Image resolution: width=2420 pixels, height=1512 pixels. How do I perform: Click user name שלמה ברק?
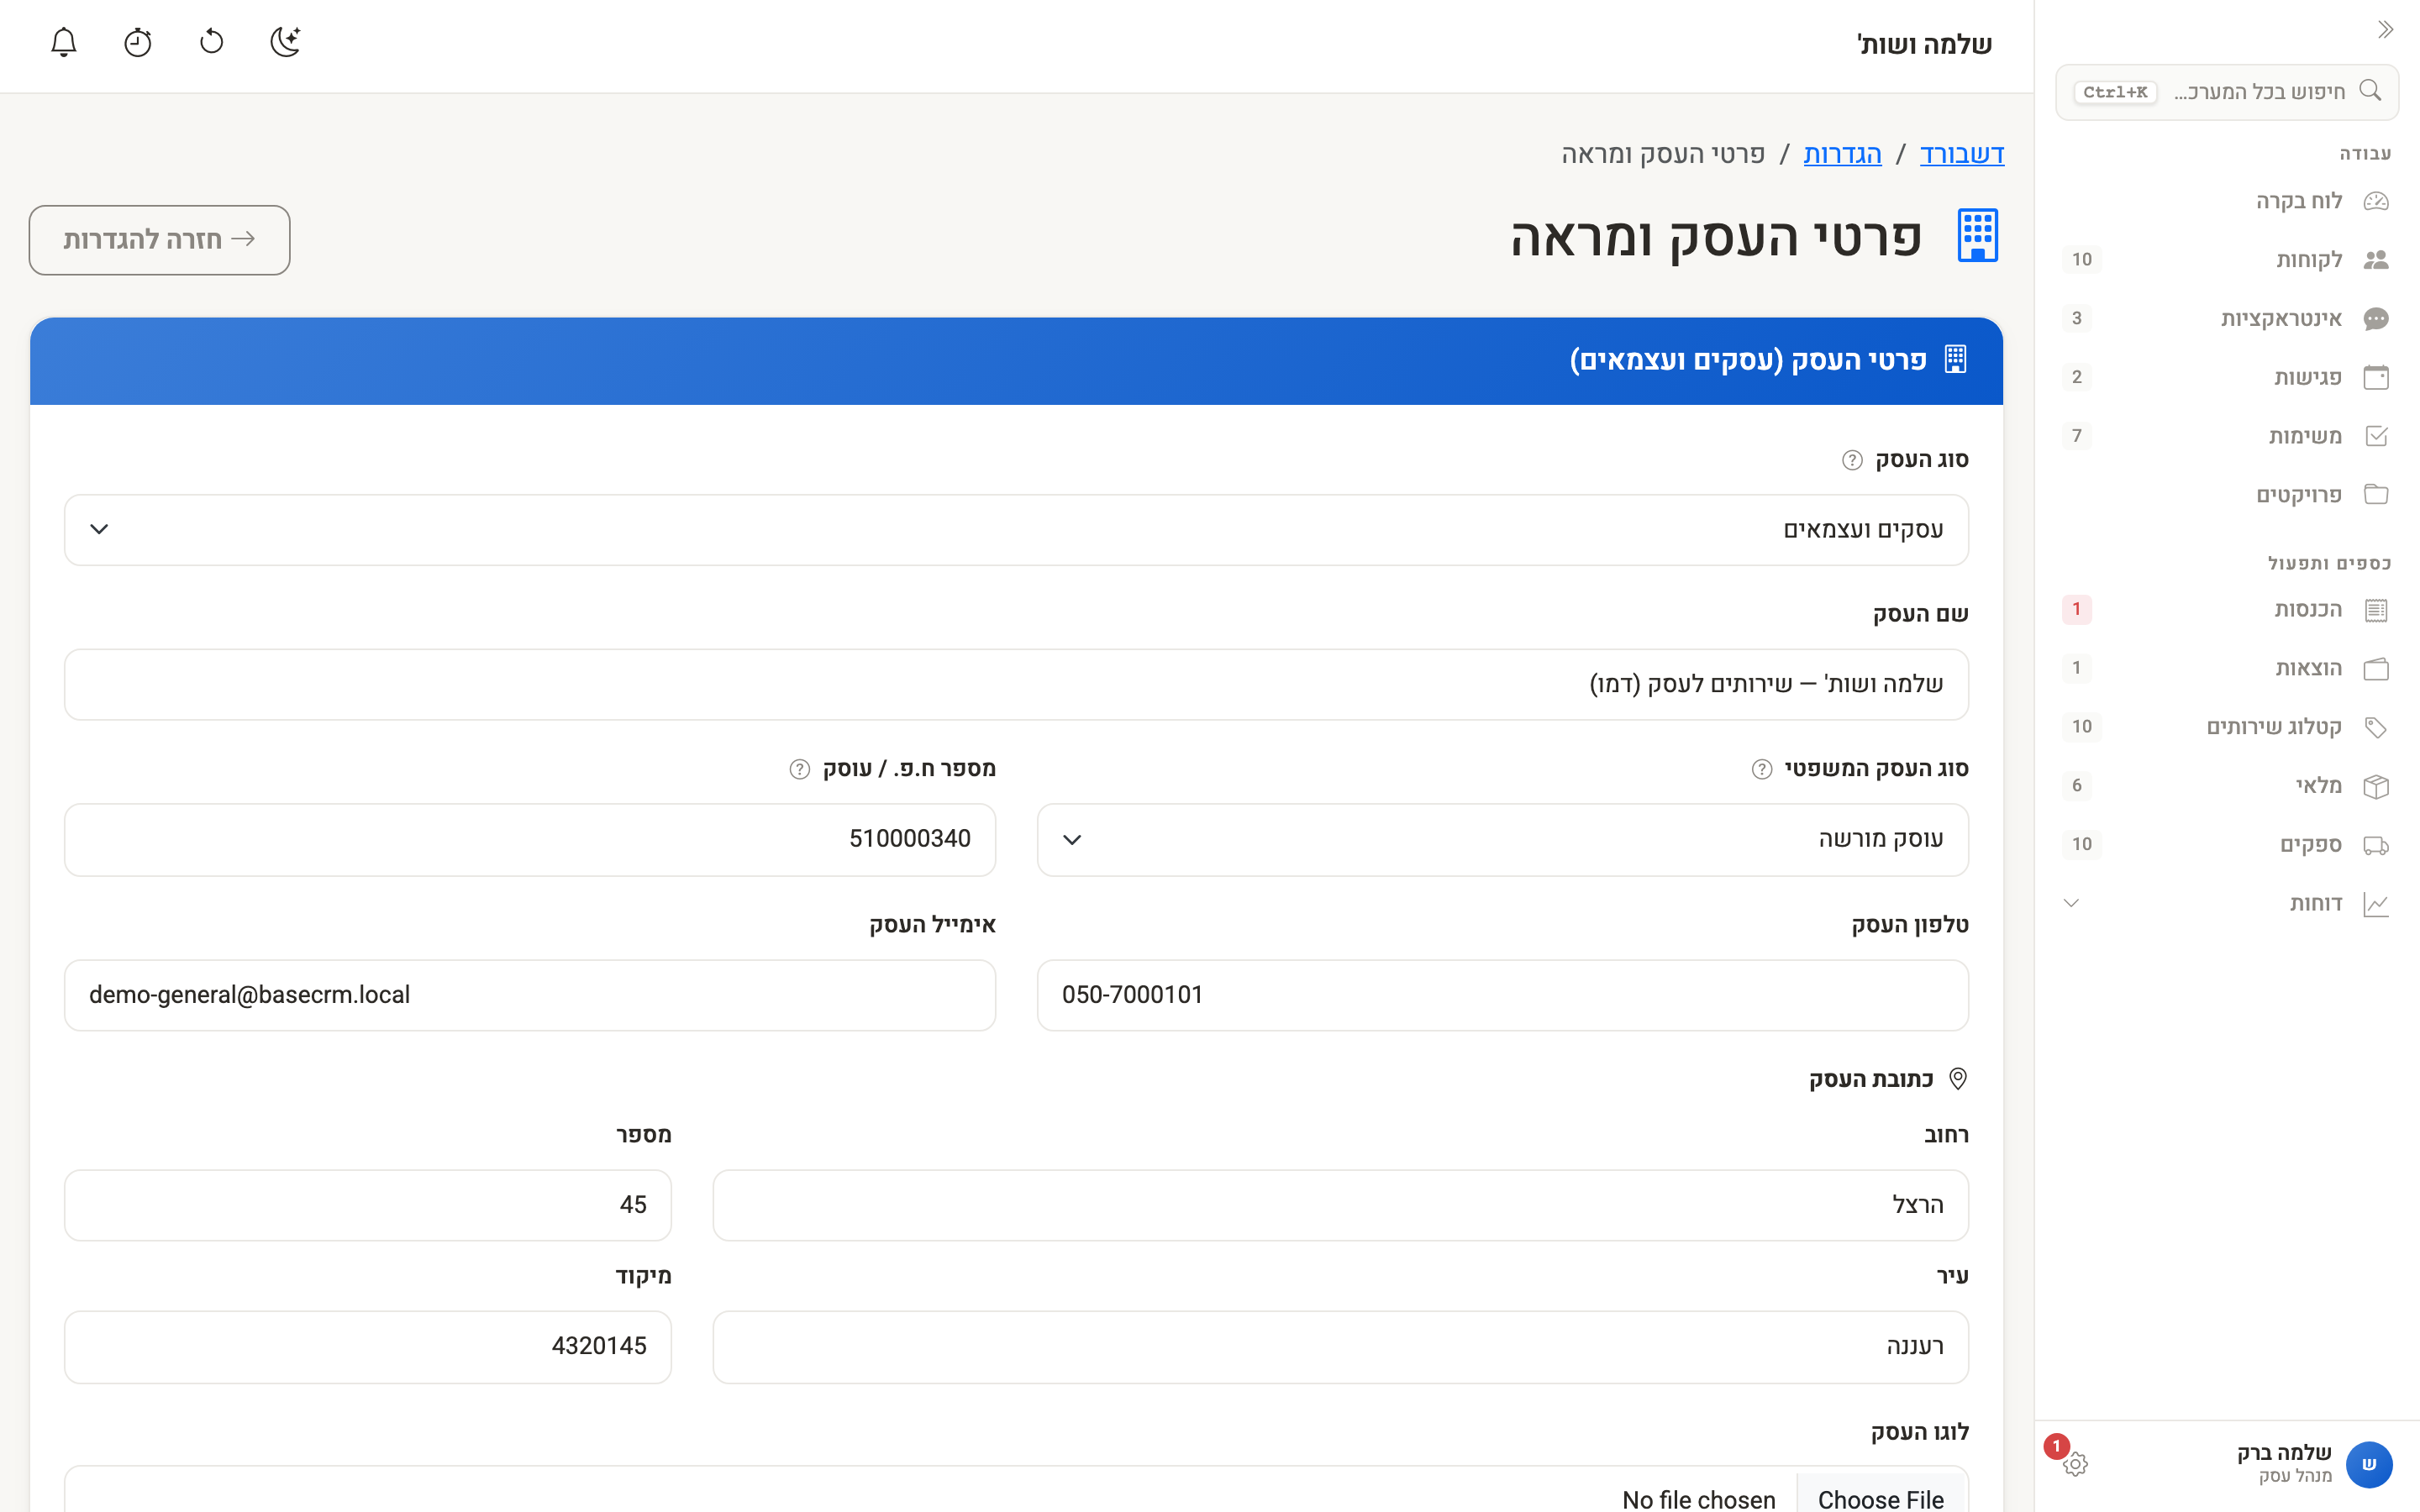pyautogui.click(x=2283, y=1453)
